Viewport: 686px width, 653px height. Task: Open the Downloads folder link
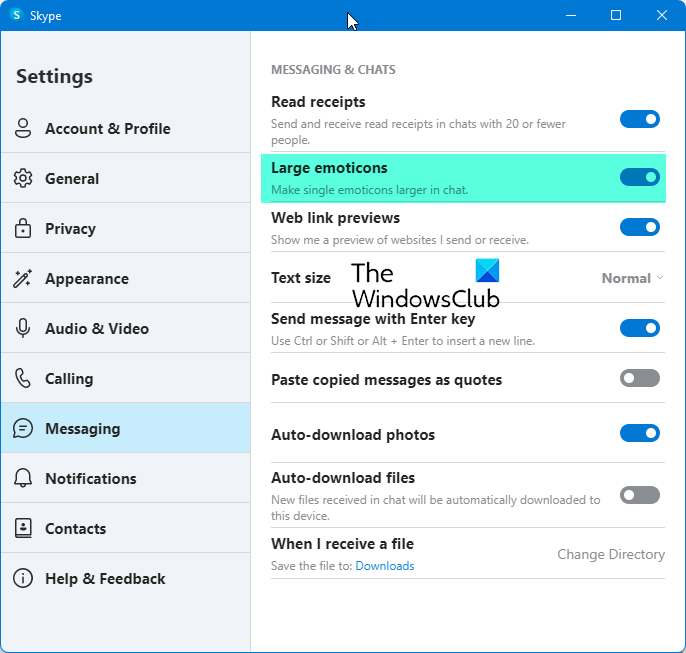[385, 566]
